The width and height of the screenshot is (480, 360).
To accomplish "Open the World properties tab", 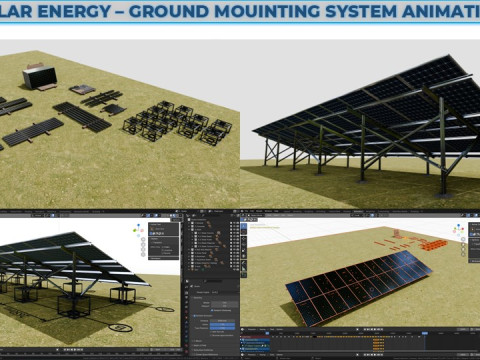I will tap(186, 312).
